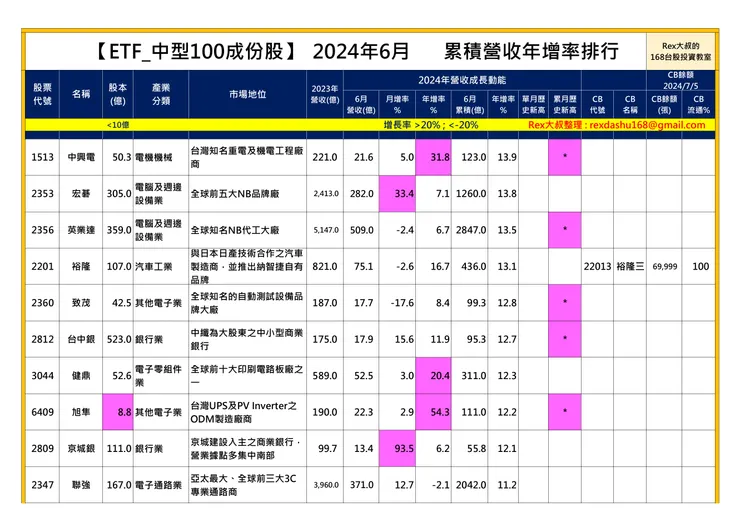This screenshot has height=523, width=740.
Task: Click cumulative revenue 2847.0
Action: click(471, 230)
